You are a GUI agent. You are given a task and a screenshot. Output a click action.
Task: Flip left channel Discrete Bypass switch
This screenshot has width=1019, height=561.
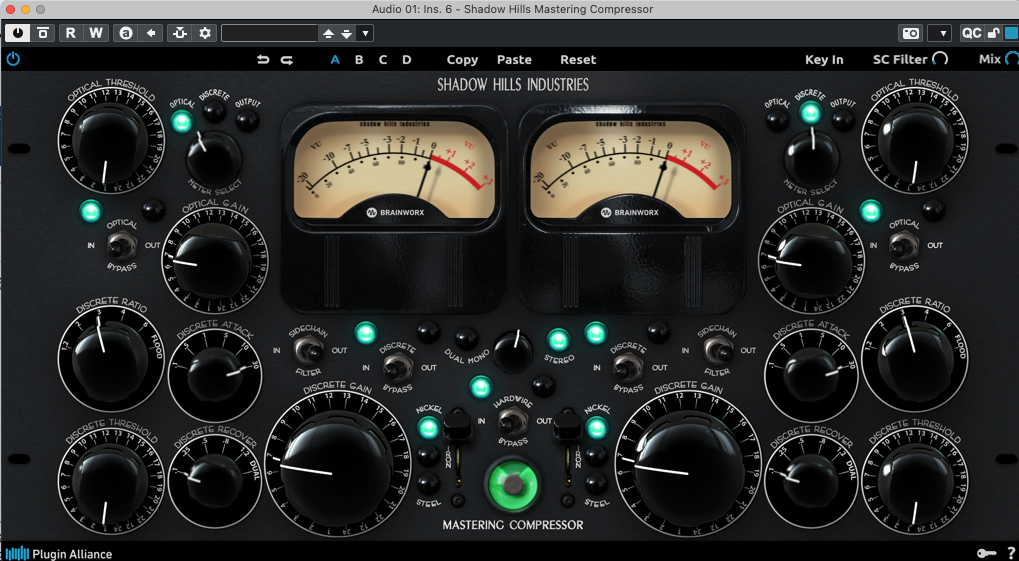tap(396, 367)
